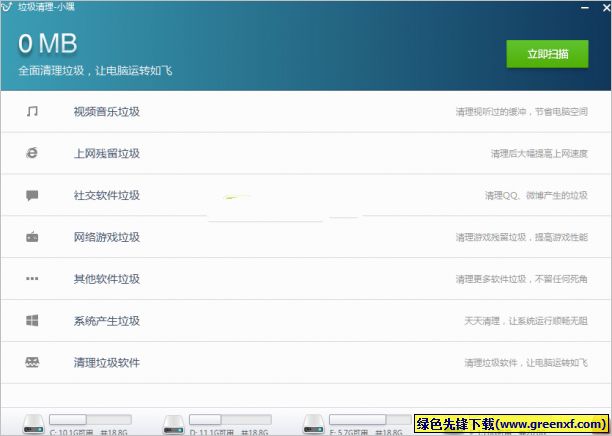Click the chat bubble icon for 社交软件垃圾
Viewport: 612px width, 436px height.
[32, 195]
